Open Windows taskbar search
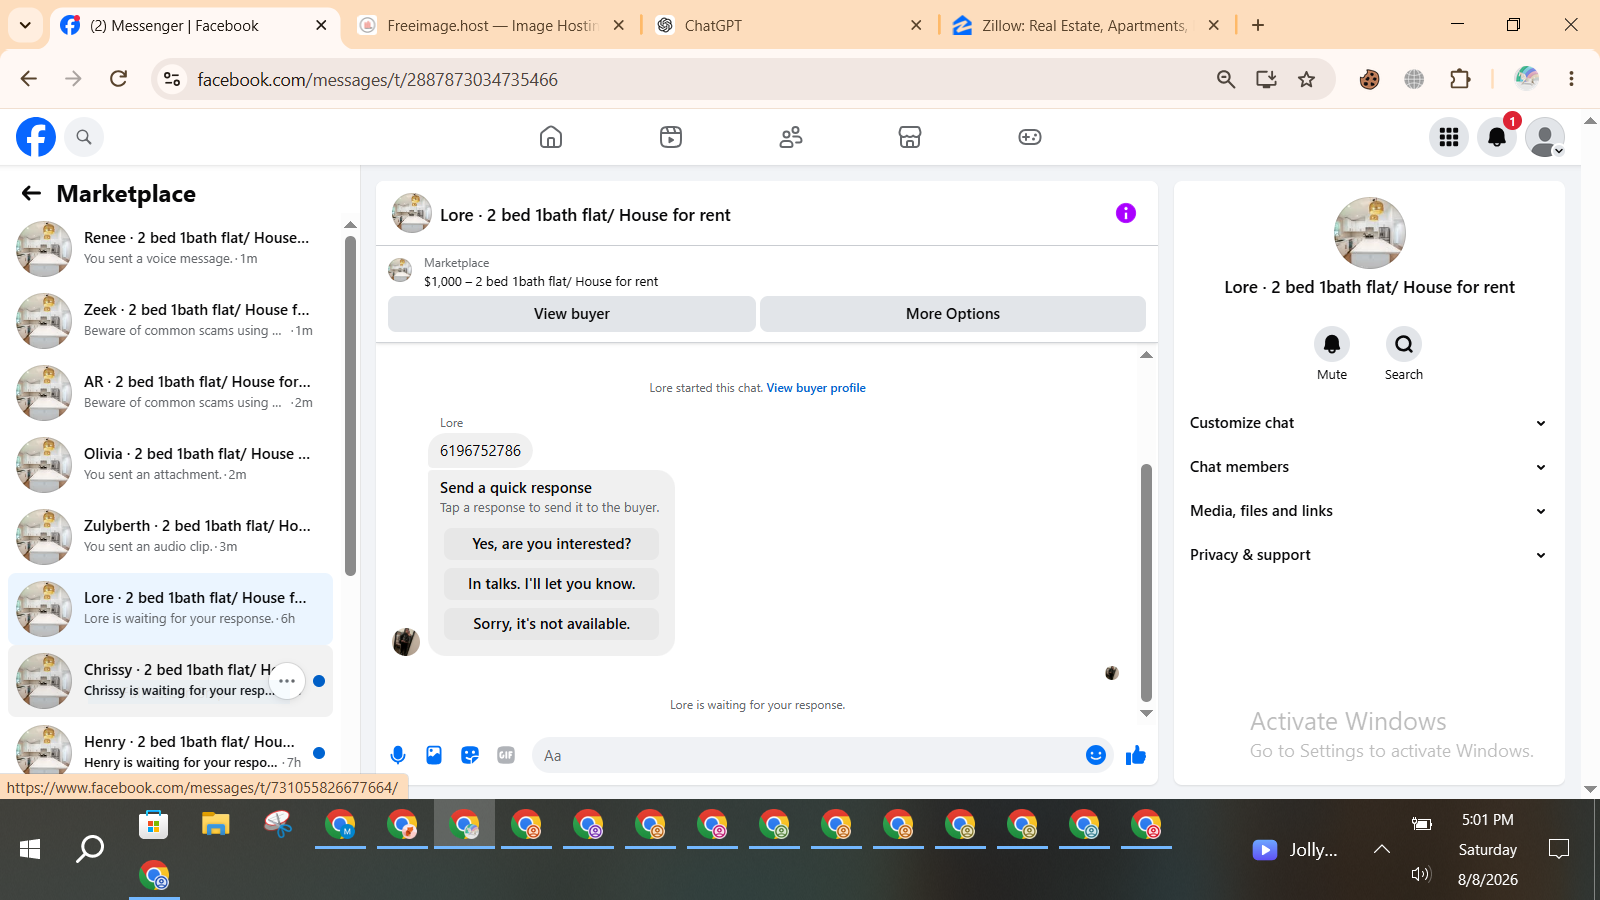Image resolution: width=1600 pixels, height=900 pixels. tap(90, 849)
